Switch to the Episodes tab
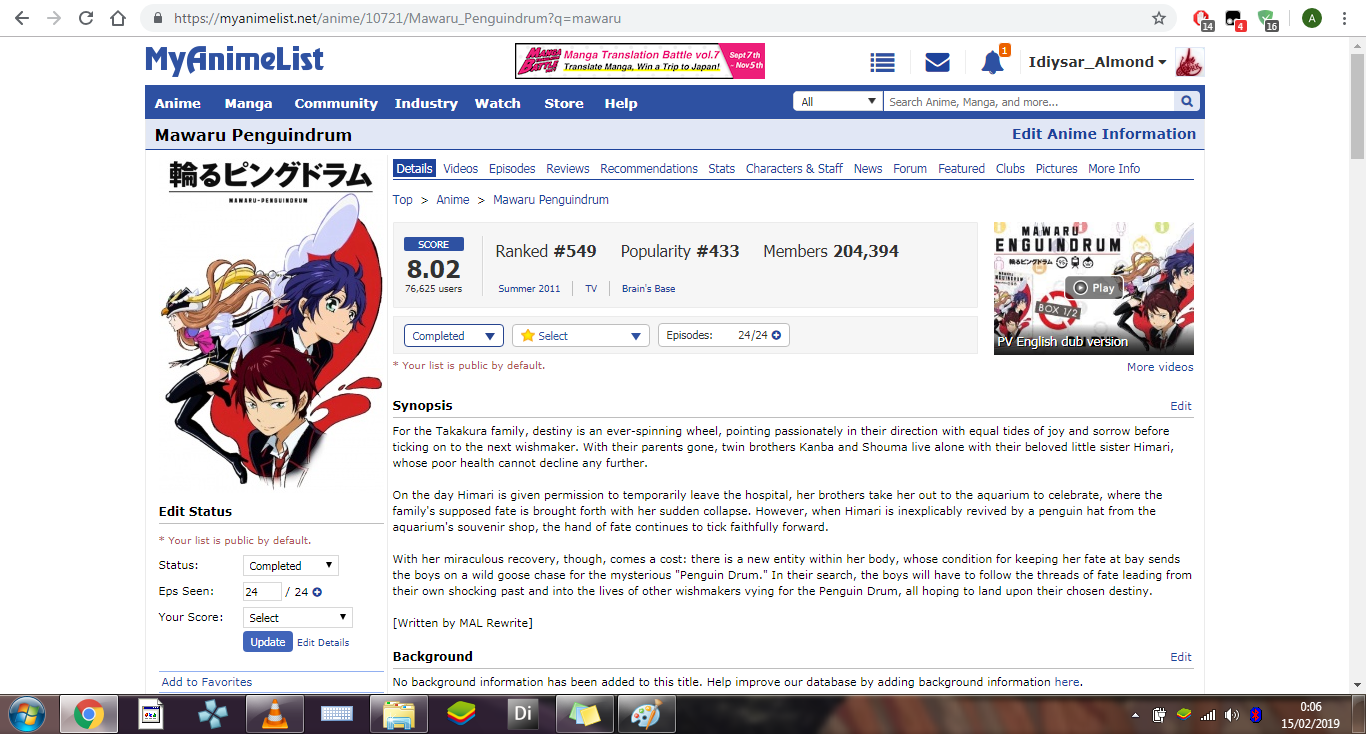The height and width of the screenshot is (734, 1366). click(x=512, y=168)
